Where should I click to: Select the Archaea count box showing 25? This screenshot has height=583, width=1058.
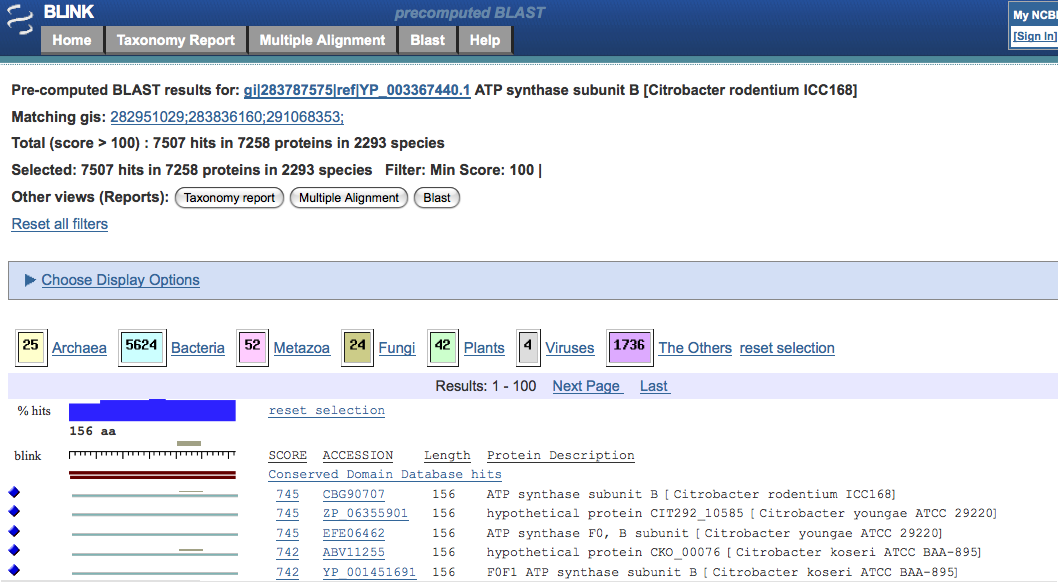tap(31, 347)
